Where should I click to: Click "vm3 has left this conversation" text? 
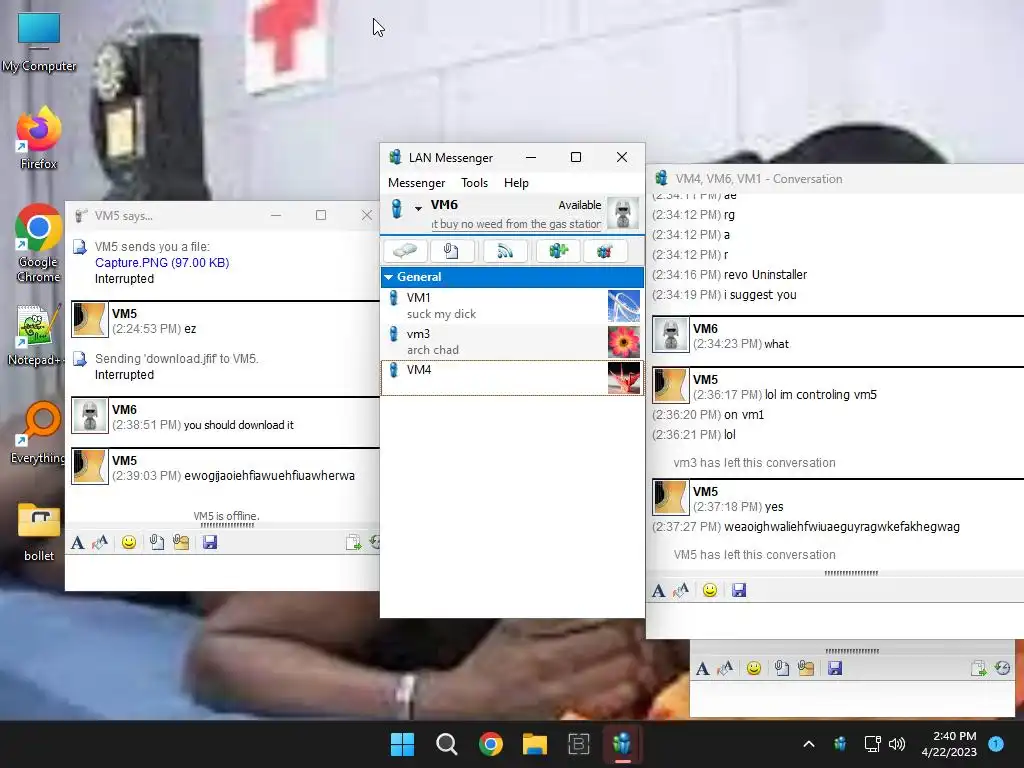click(x=754, y=463)
